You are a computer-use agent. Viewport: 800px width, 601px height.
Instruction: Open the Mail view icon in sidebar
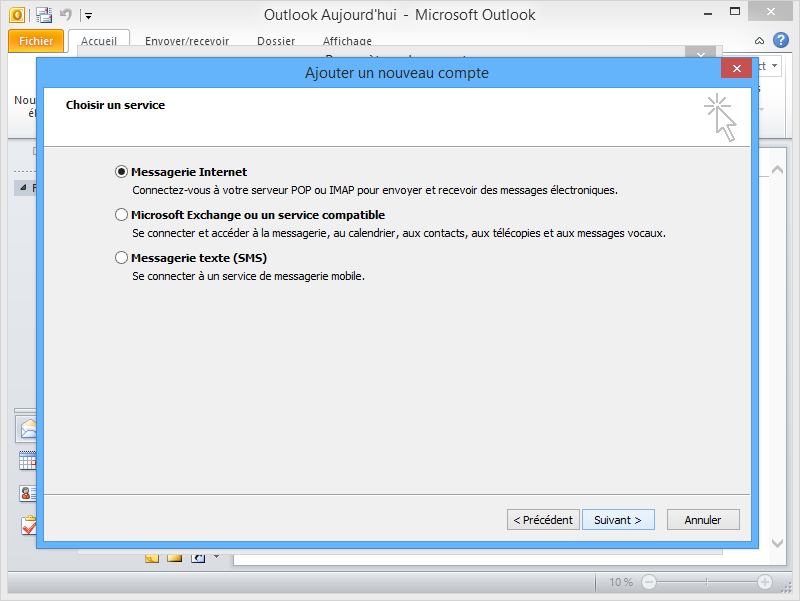tap(27, 430)
